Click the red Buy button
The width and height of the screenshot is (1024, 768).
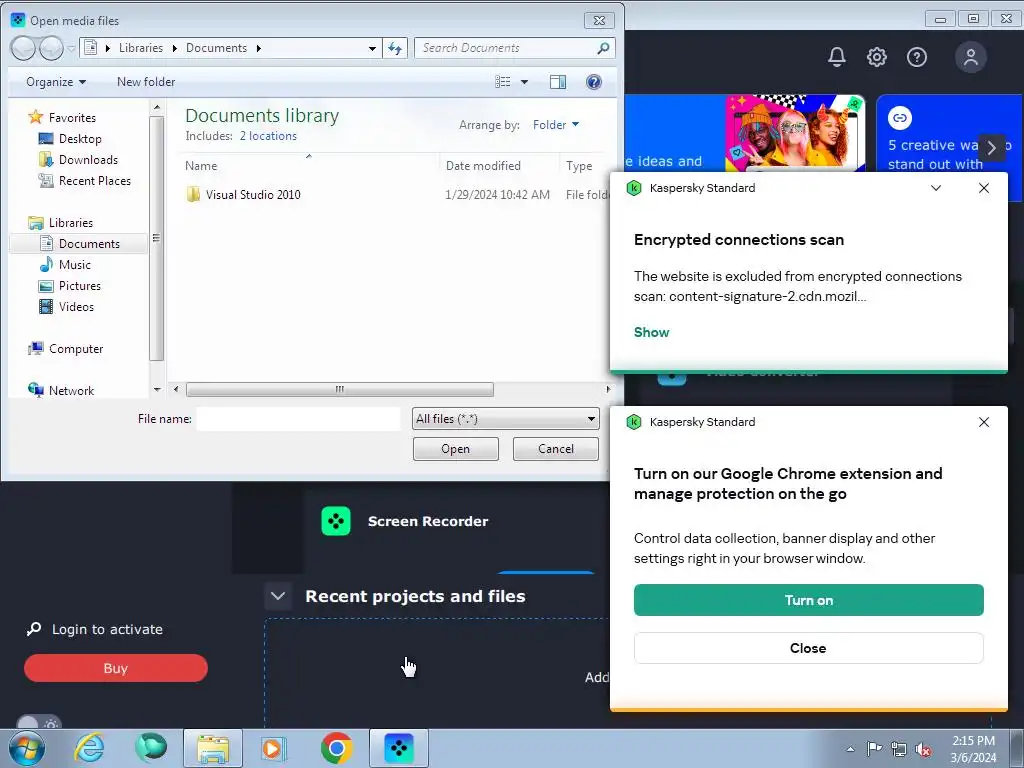116,668
